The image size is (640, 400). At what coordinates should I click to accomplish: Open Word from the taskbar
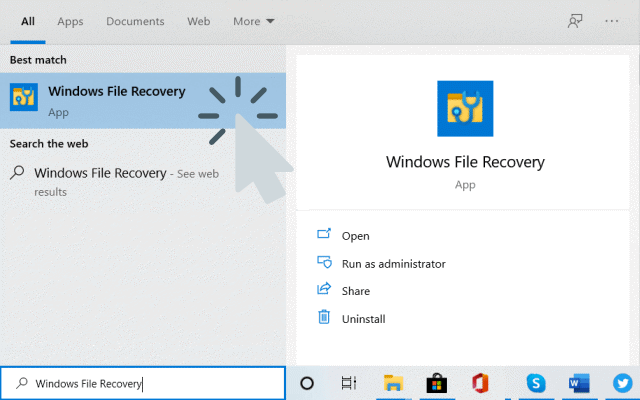(x=579, y=383)
